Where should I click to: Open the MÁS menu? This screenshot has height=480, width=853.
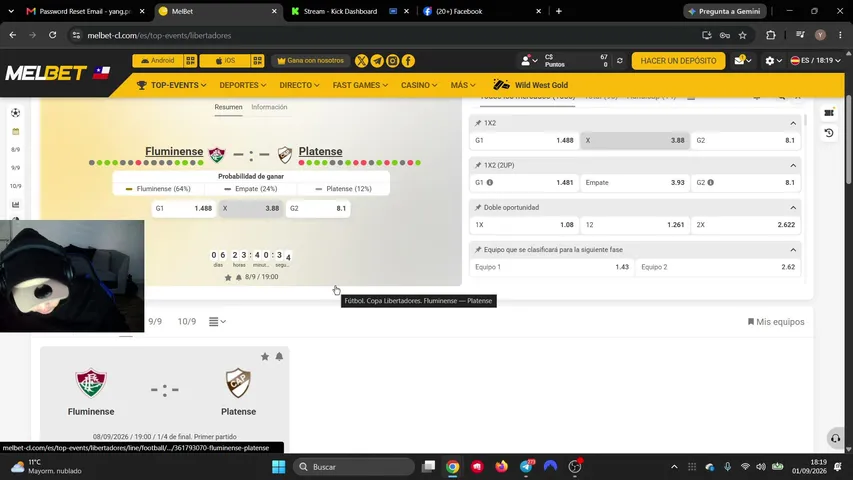click(463, 85)
